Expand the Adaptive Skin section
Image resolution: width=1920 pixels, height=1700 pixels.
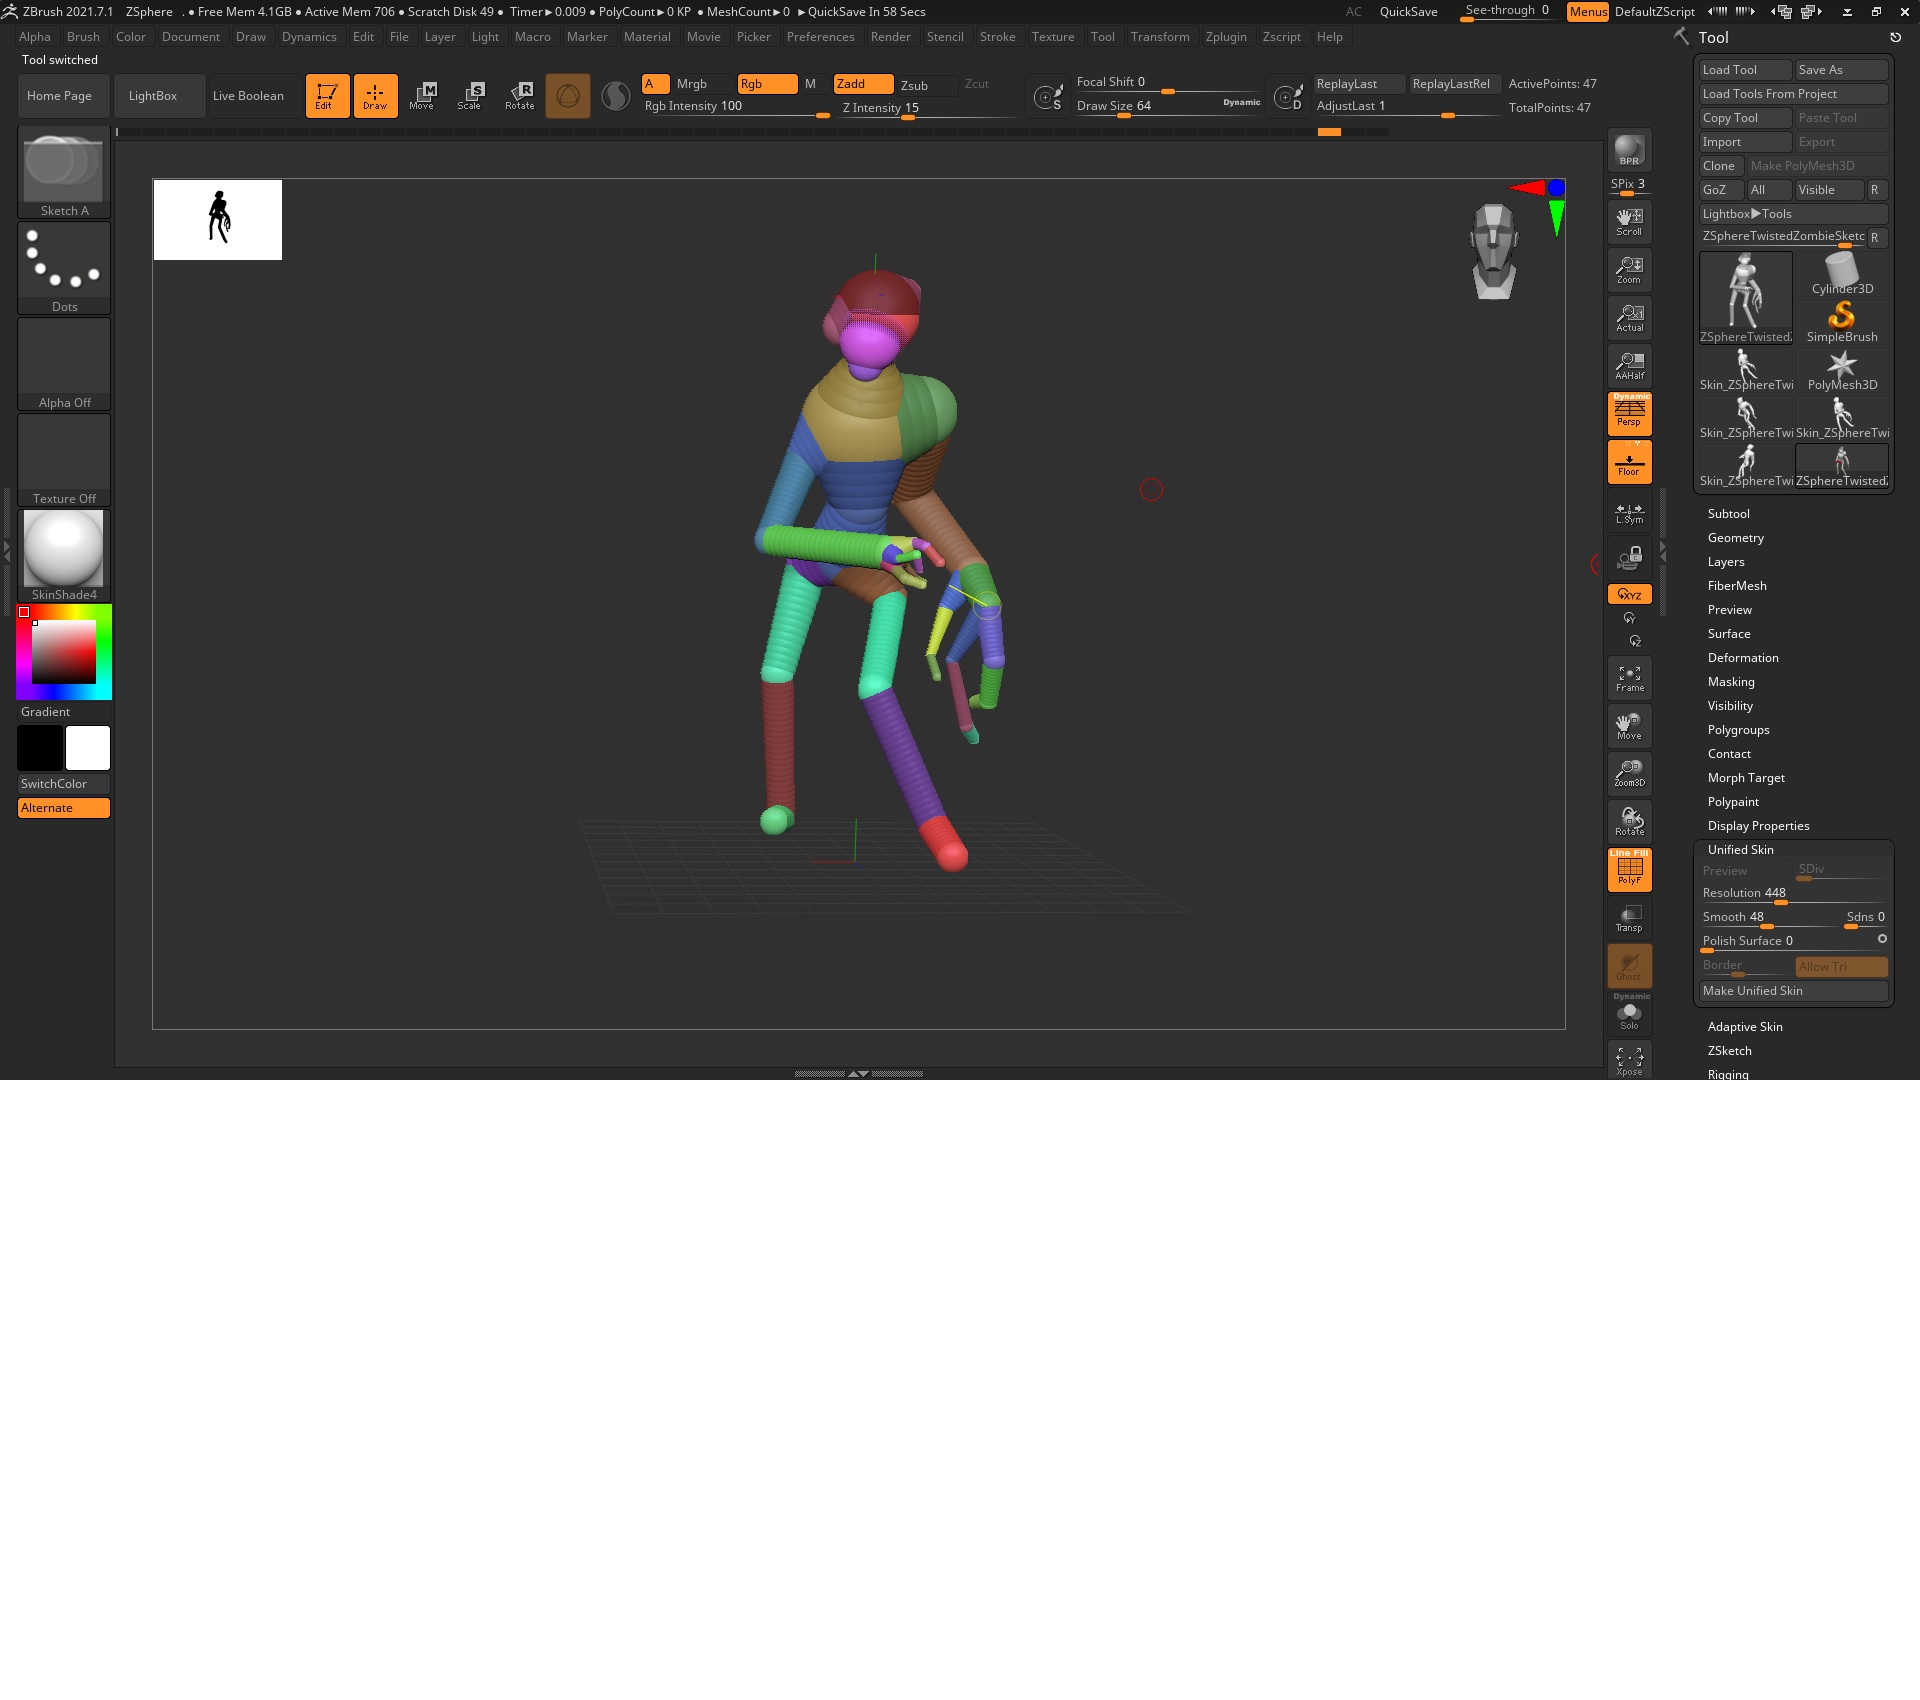[1744, 1027]
